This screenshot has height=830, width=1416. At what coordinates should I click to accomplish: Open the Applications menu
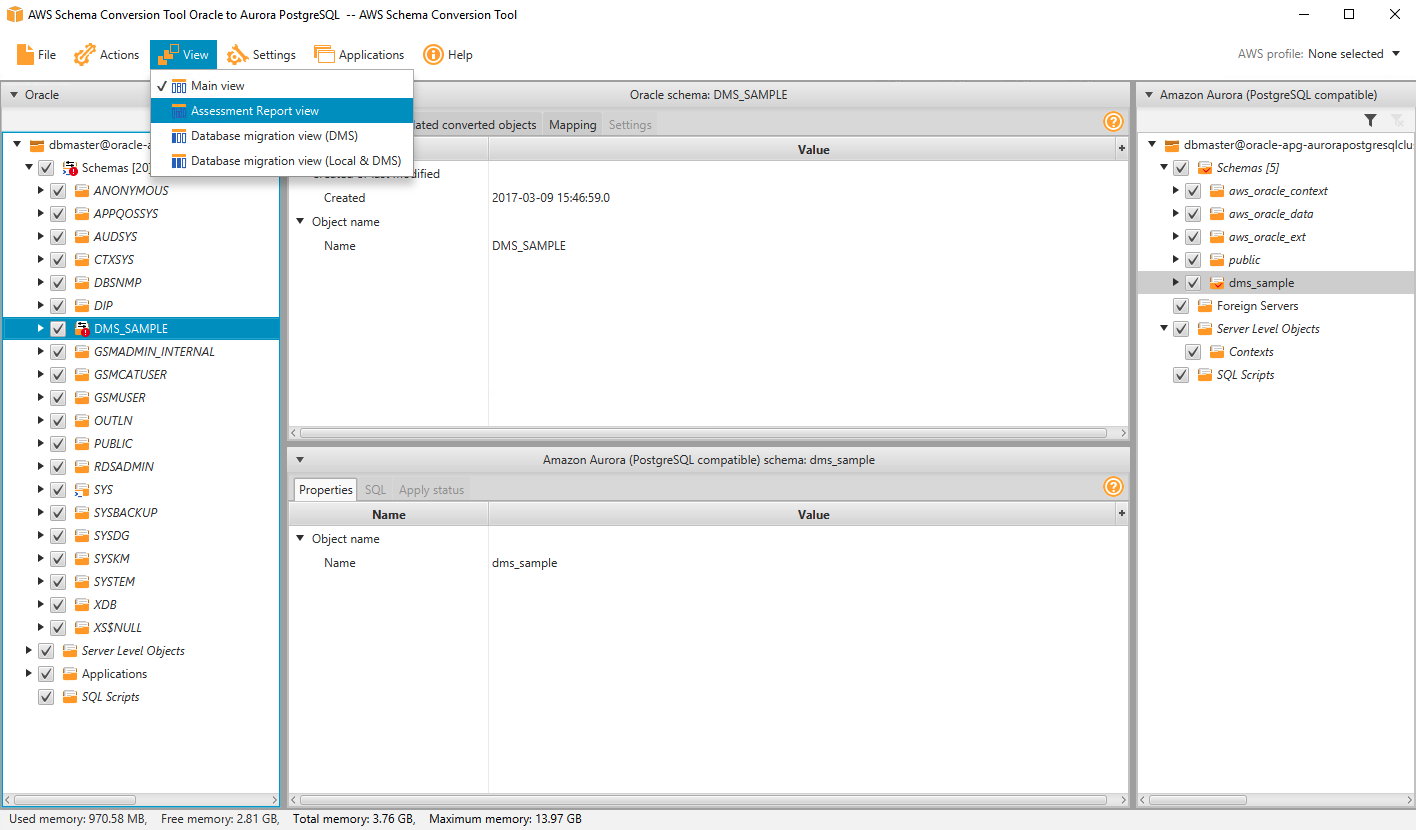[x=359, y=55]
